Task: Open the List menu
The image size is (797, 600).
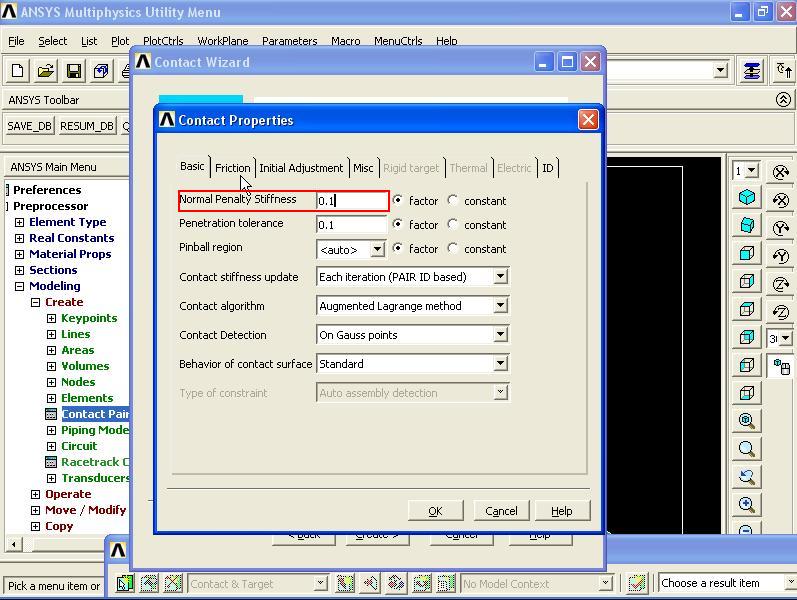Action: [x=89, y=41]
